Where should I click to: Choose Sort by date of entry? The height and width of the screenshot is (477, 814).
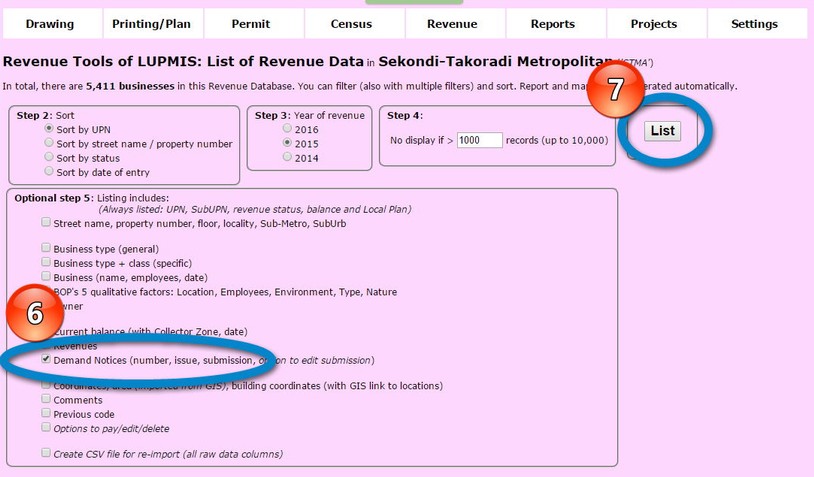[x=49, y=171]
